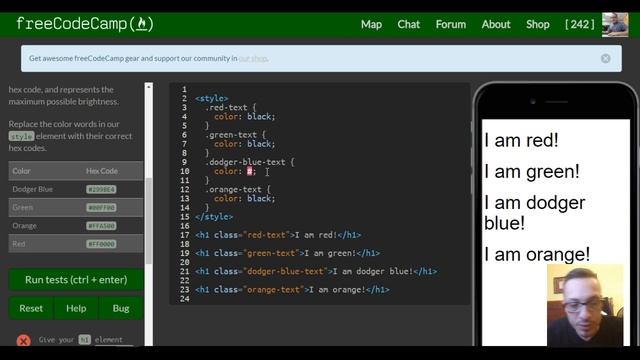Click 'color: black;' on line 4
The image size is (640, 360).
click(244, 117)
